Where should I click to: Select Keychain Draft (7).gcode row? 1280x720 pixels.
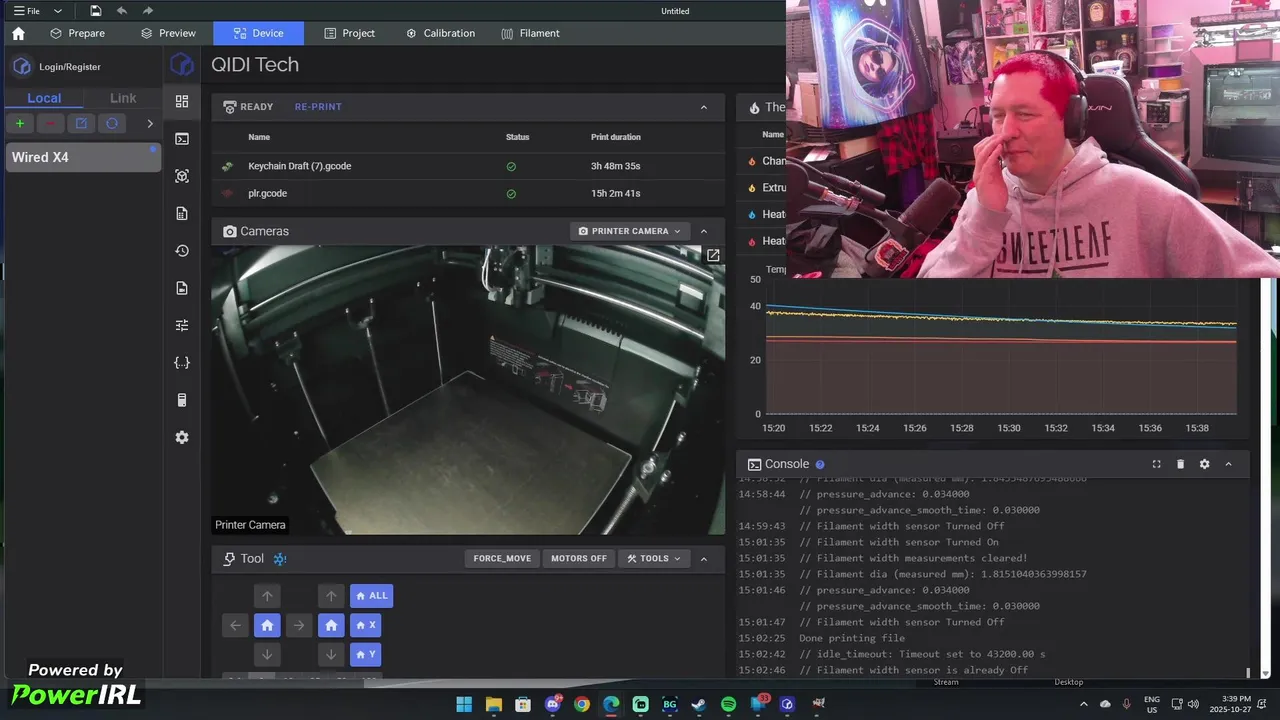click(x=468, y=166)
